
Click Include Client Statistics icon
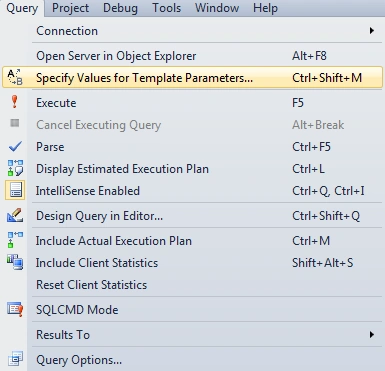pos(15,262)
